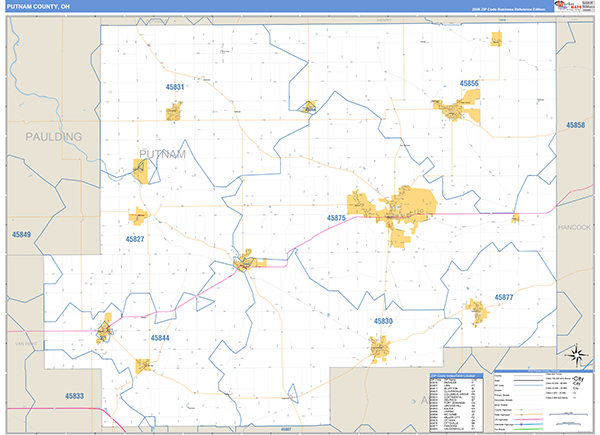
Task: Select the ZIP code label 45858
Action: pos(576,125)
